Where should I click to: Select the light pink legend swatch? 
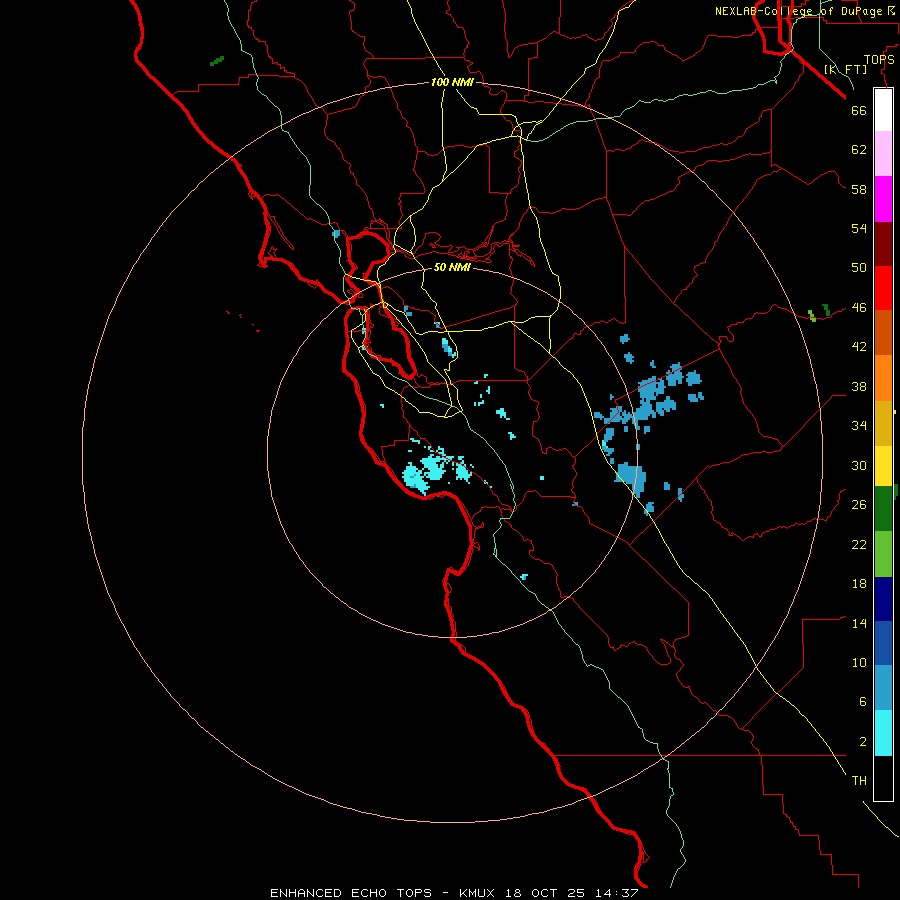coord(883,154)
